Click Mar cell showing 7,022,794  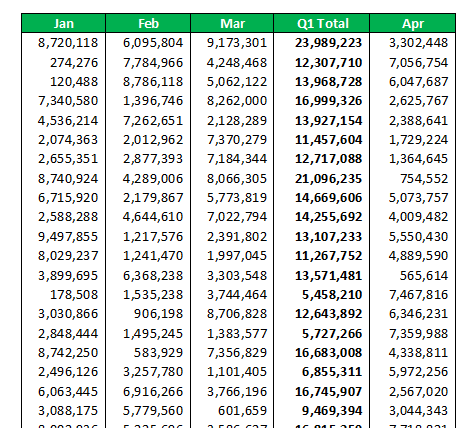232,217
